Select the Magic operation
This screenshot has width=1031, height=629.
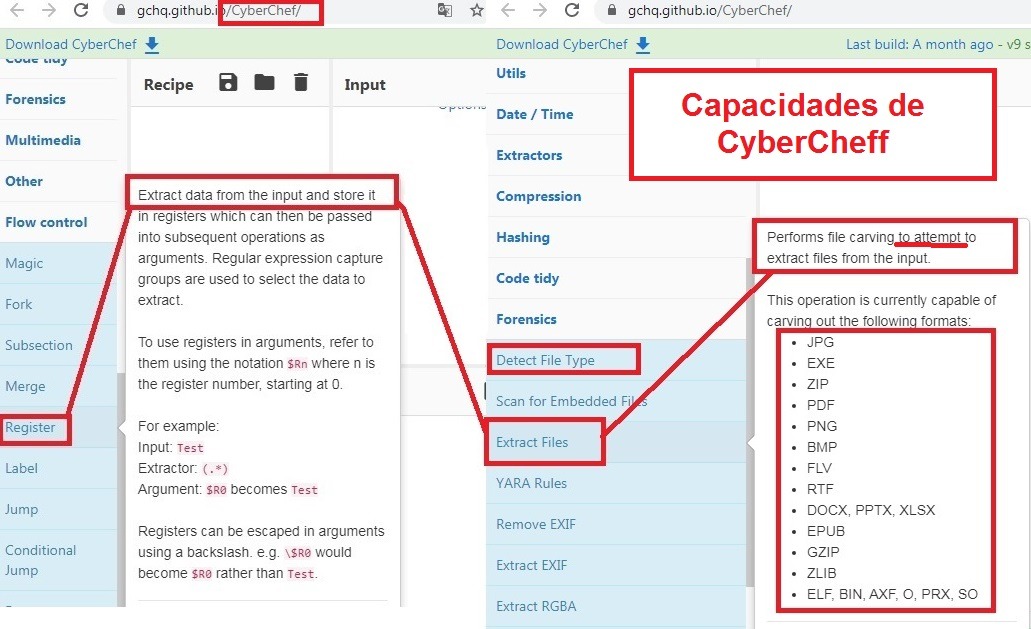pos(58,263)
